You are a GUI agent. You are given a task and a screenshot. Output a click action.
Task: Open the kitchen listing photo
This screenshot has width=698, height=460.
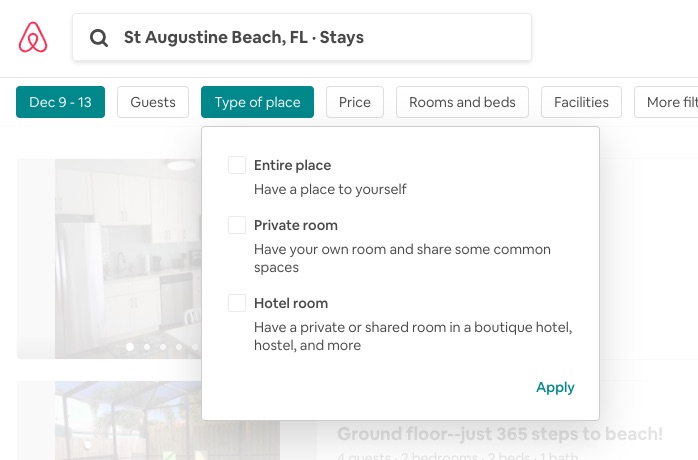pyautogui.click(x=128, y=259)
